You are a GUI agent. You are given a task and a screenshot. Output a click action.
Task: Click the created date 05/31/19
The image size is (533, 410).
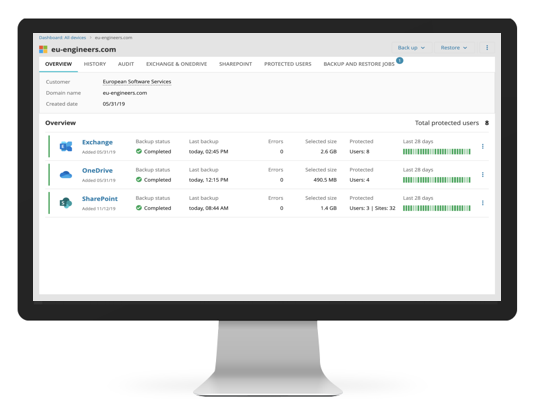coord(114,104)
